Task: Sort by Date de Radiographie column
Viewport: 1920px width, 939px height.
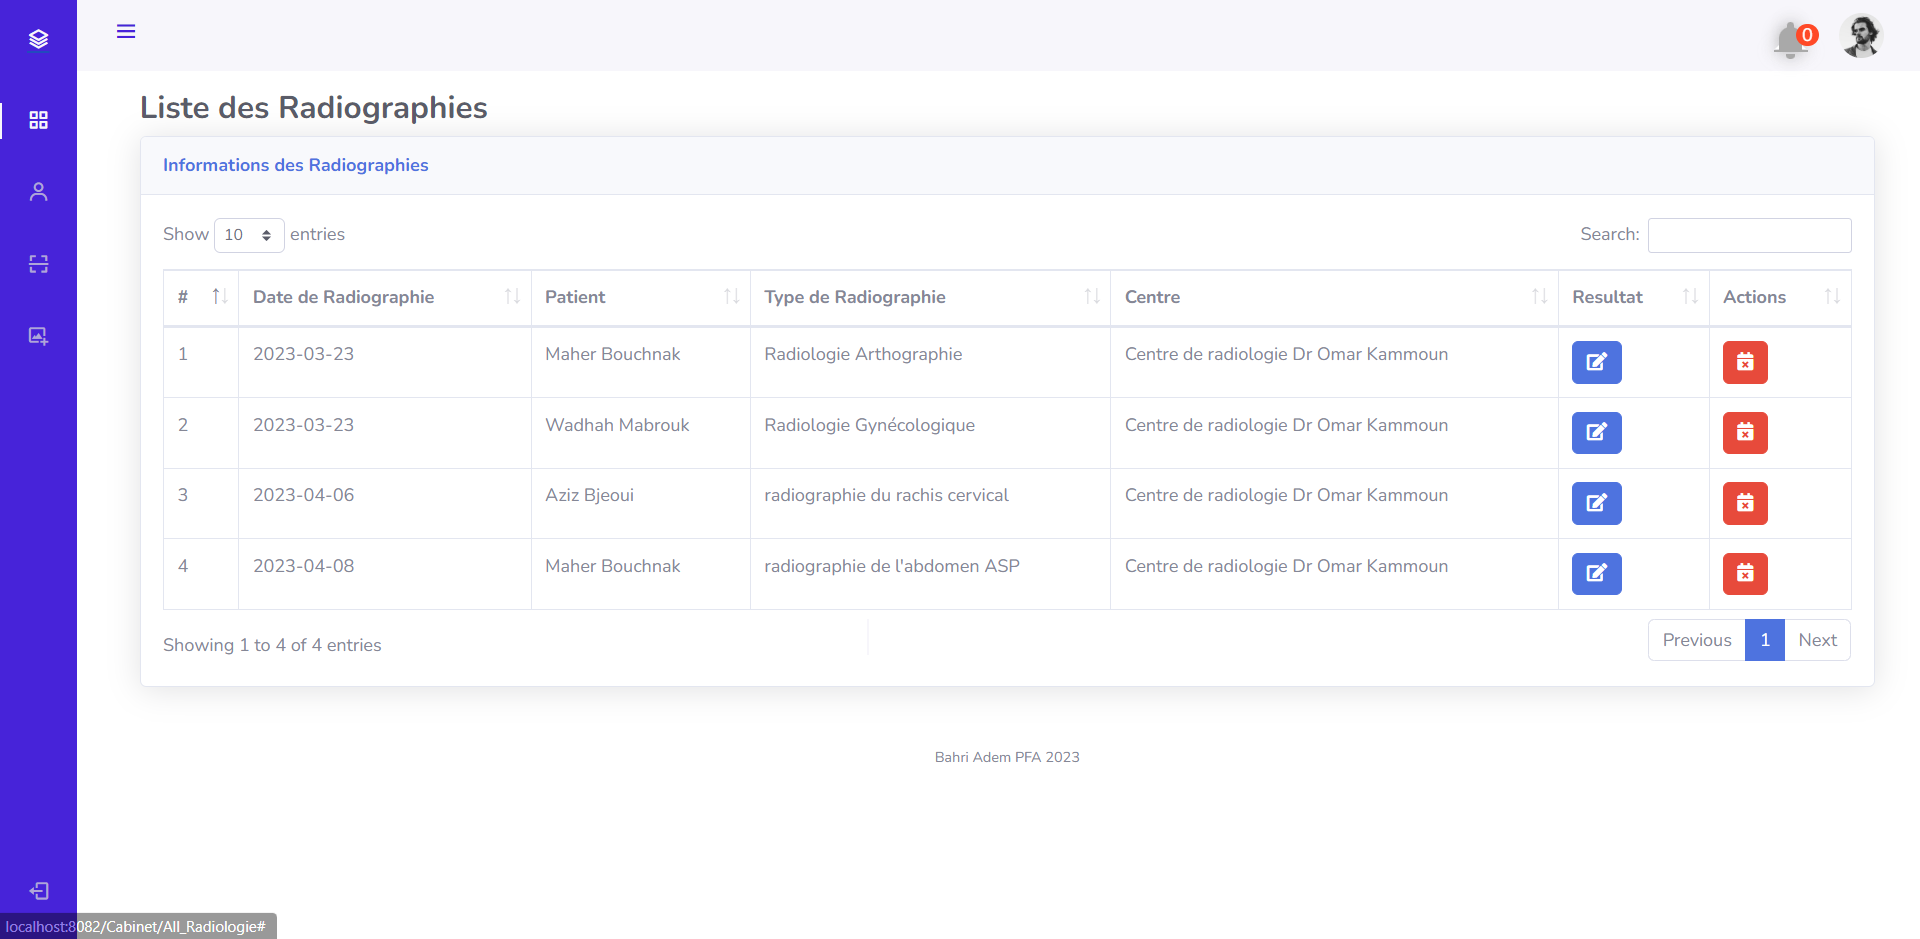Action: [343, 297]
